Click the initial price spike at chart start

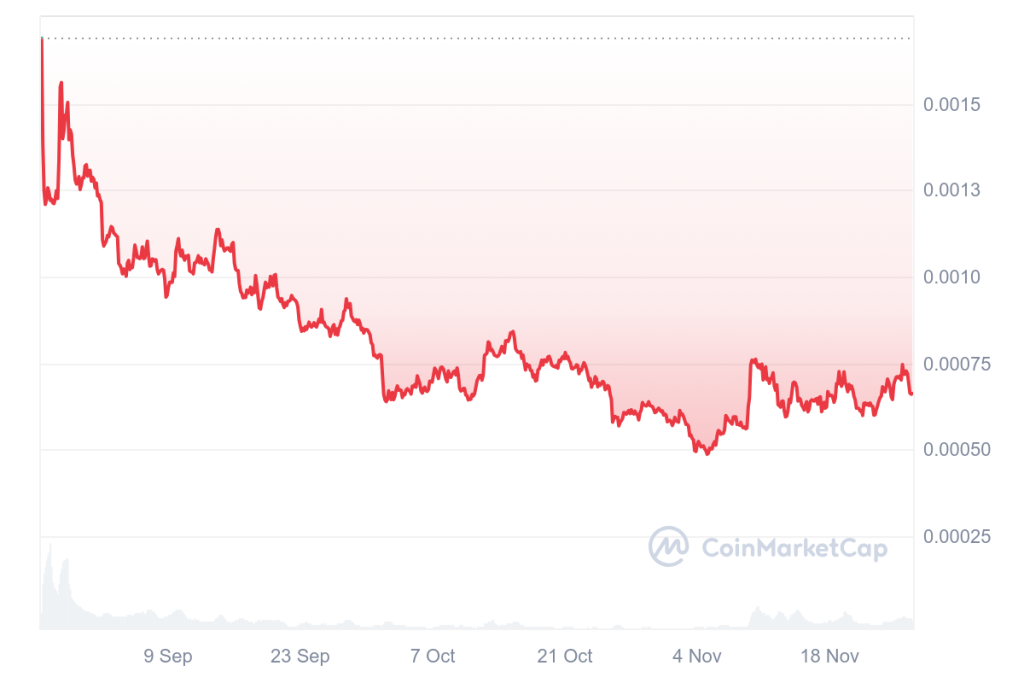[42, 40]
